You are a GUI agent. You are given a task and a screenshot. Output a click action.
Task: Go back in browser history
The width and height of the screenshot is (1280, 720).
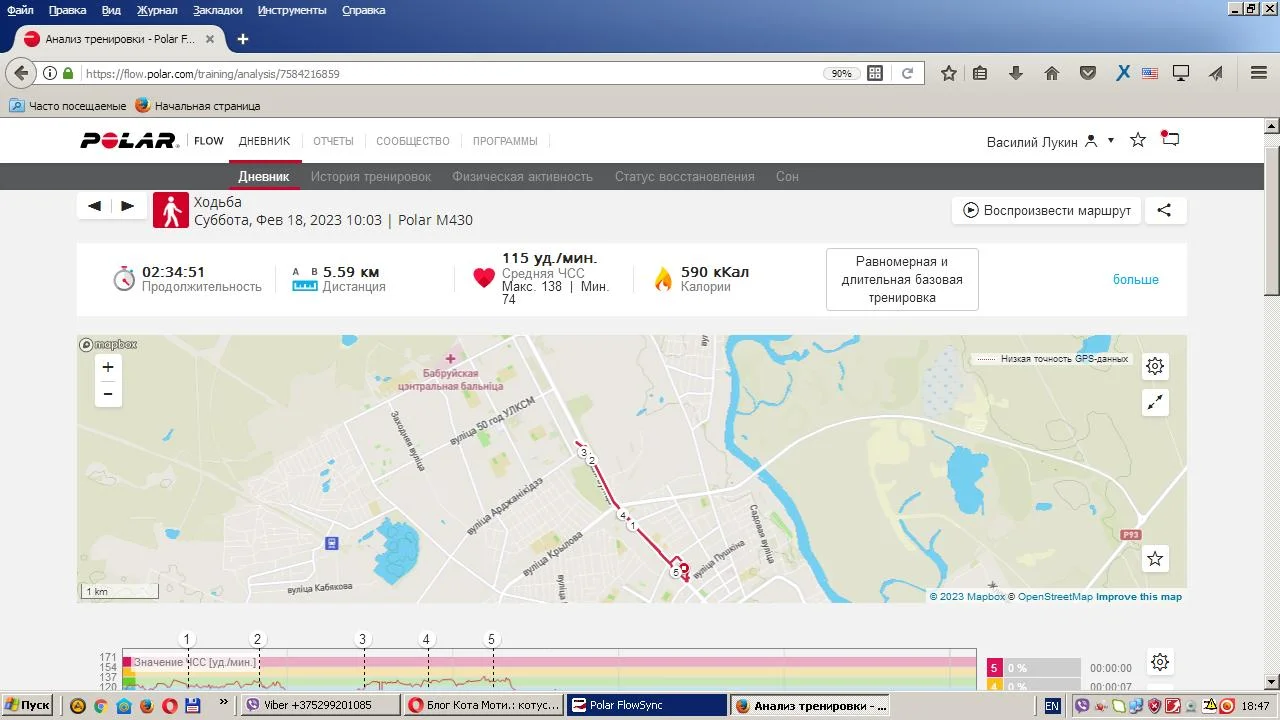point(21,73)
